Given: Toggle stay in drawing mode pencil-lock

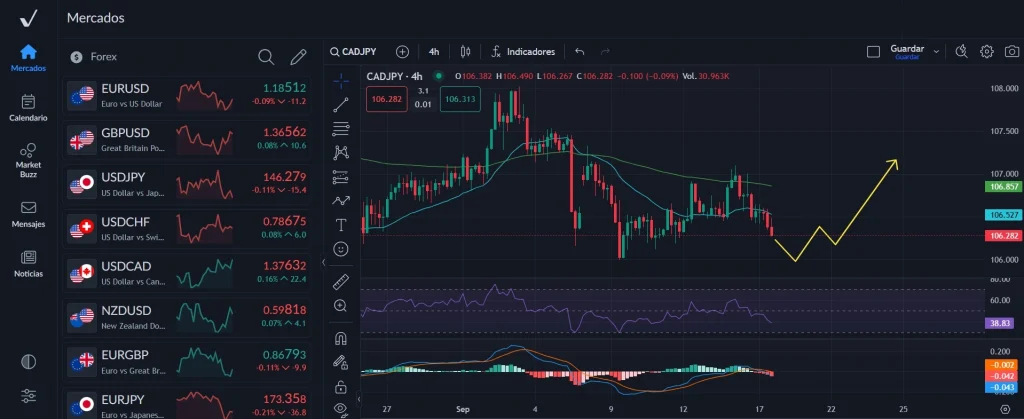Looking at the screenshot, I should tap(341, 362).
